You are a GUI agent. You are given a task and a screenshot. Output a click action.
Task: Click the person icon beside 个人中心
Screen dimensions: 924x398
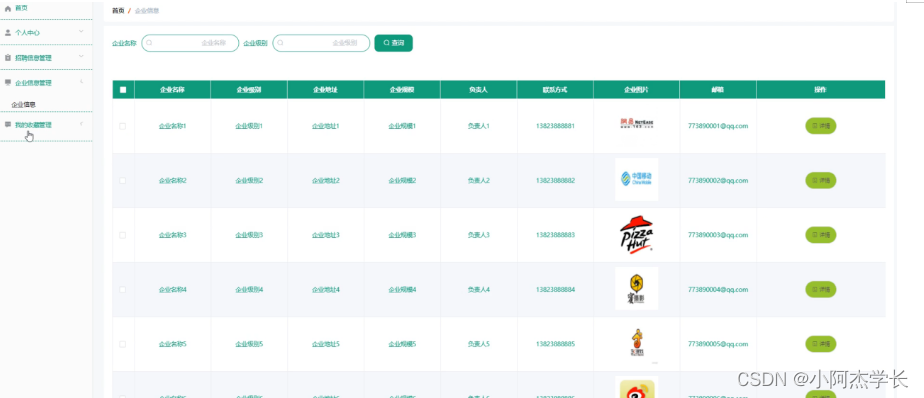[8, 32]
